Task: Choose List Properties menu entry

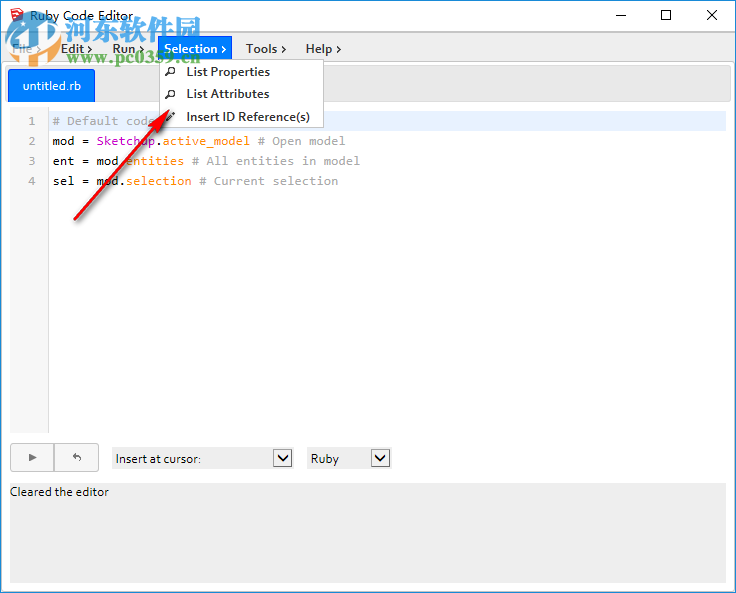Action: (241, 72)
